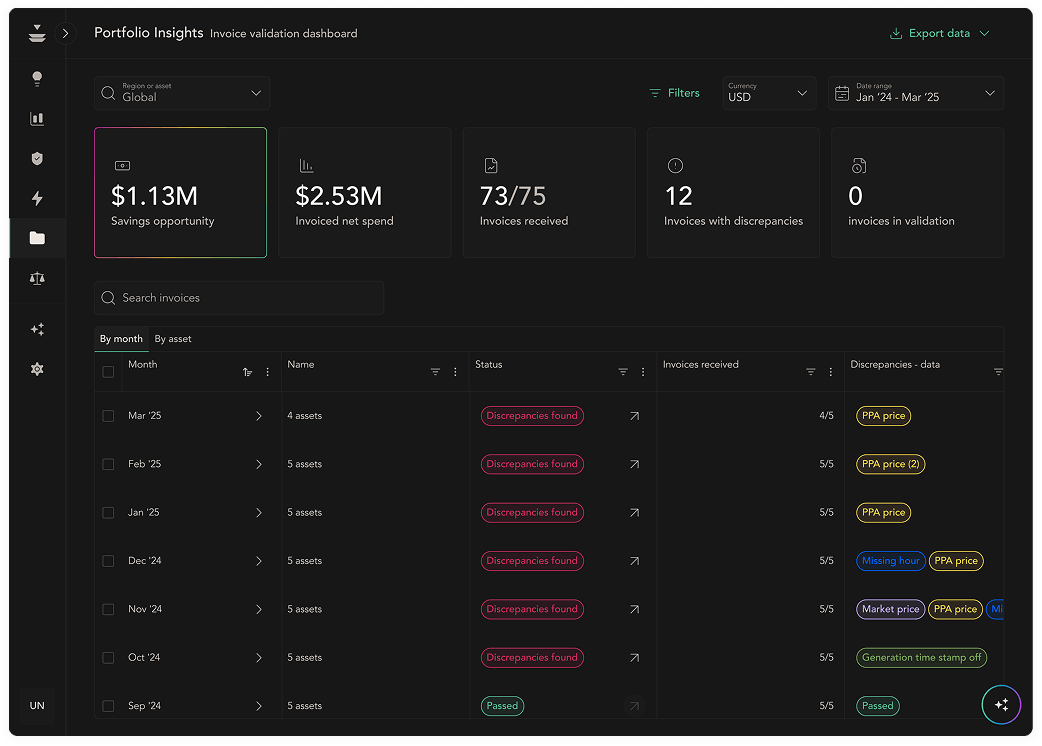Open the Currency USD dropdown
This screenshot has width=1042, height=746.
pyautogui.click(x=768, y=93)
